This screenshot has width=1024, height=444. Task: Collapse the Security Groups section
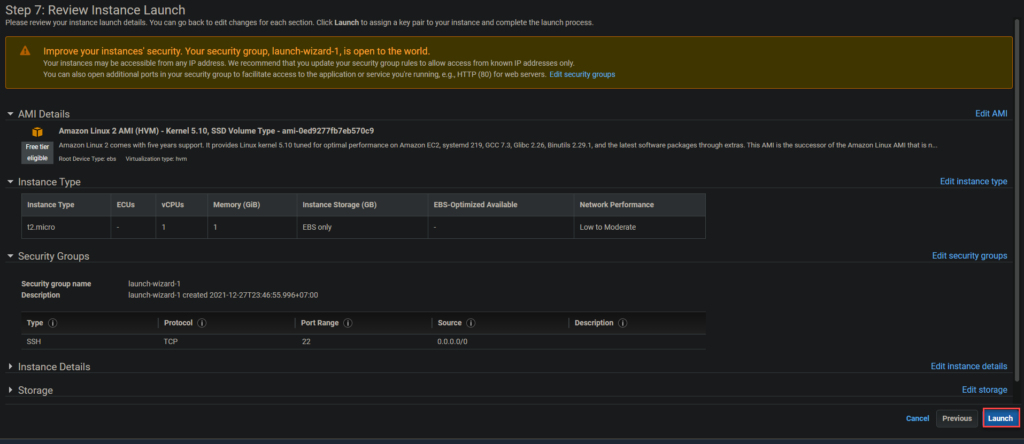click(11, 257)
